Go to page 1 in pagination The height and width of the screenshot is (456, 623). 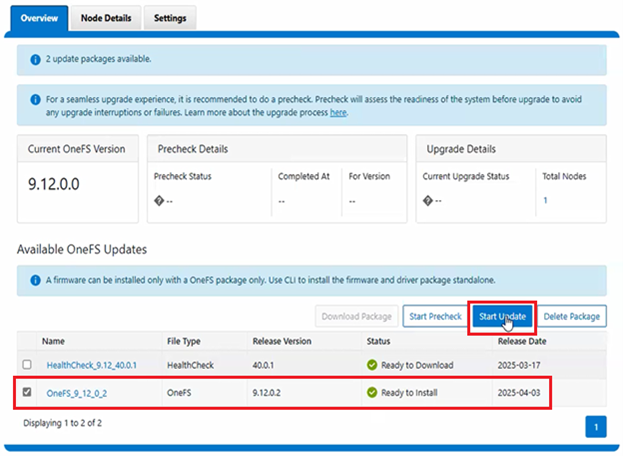pyautogui.click(x=596, y=427)
